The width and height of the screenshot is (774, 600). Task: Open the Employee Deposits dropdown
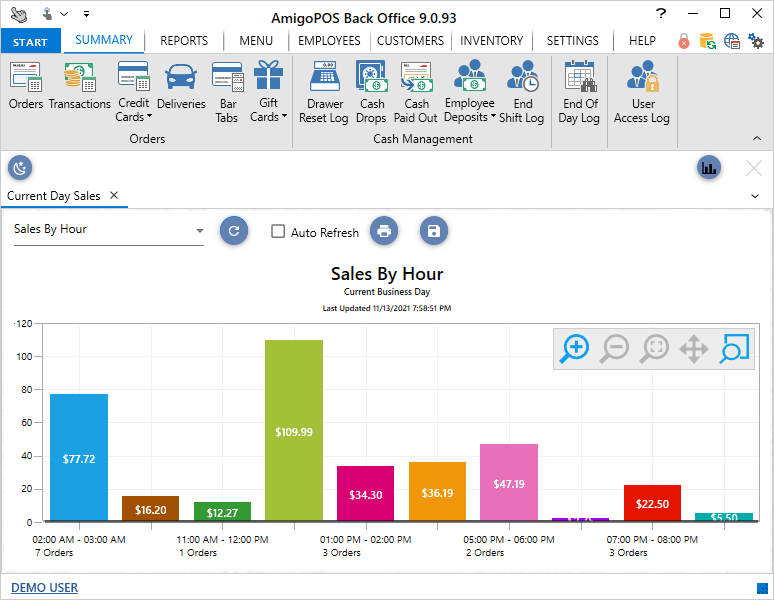click(x=470, y=91)
